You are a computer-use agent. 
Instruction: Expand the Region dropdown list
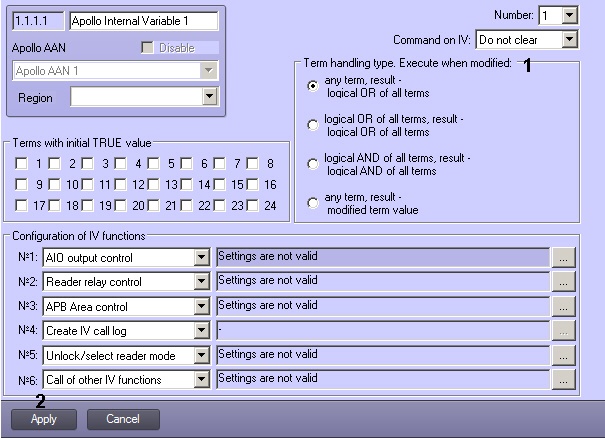(210, 96)
